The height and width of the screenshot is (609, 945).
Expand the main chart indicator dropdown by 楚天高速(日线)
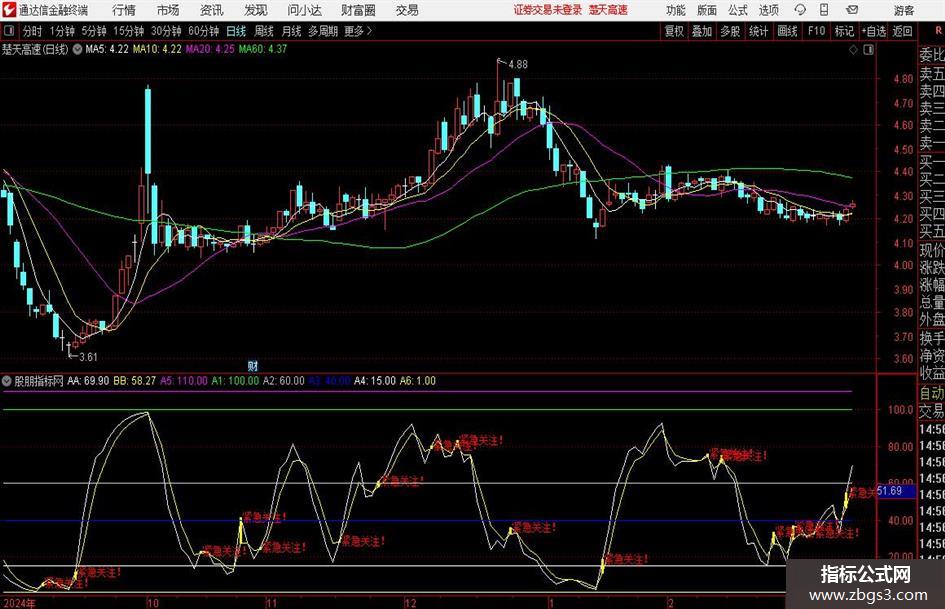click(x=77, y=49)
